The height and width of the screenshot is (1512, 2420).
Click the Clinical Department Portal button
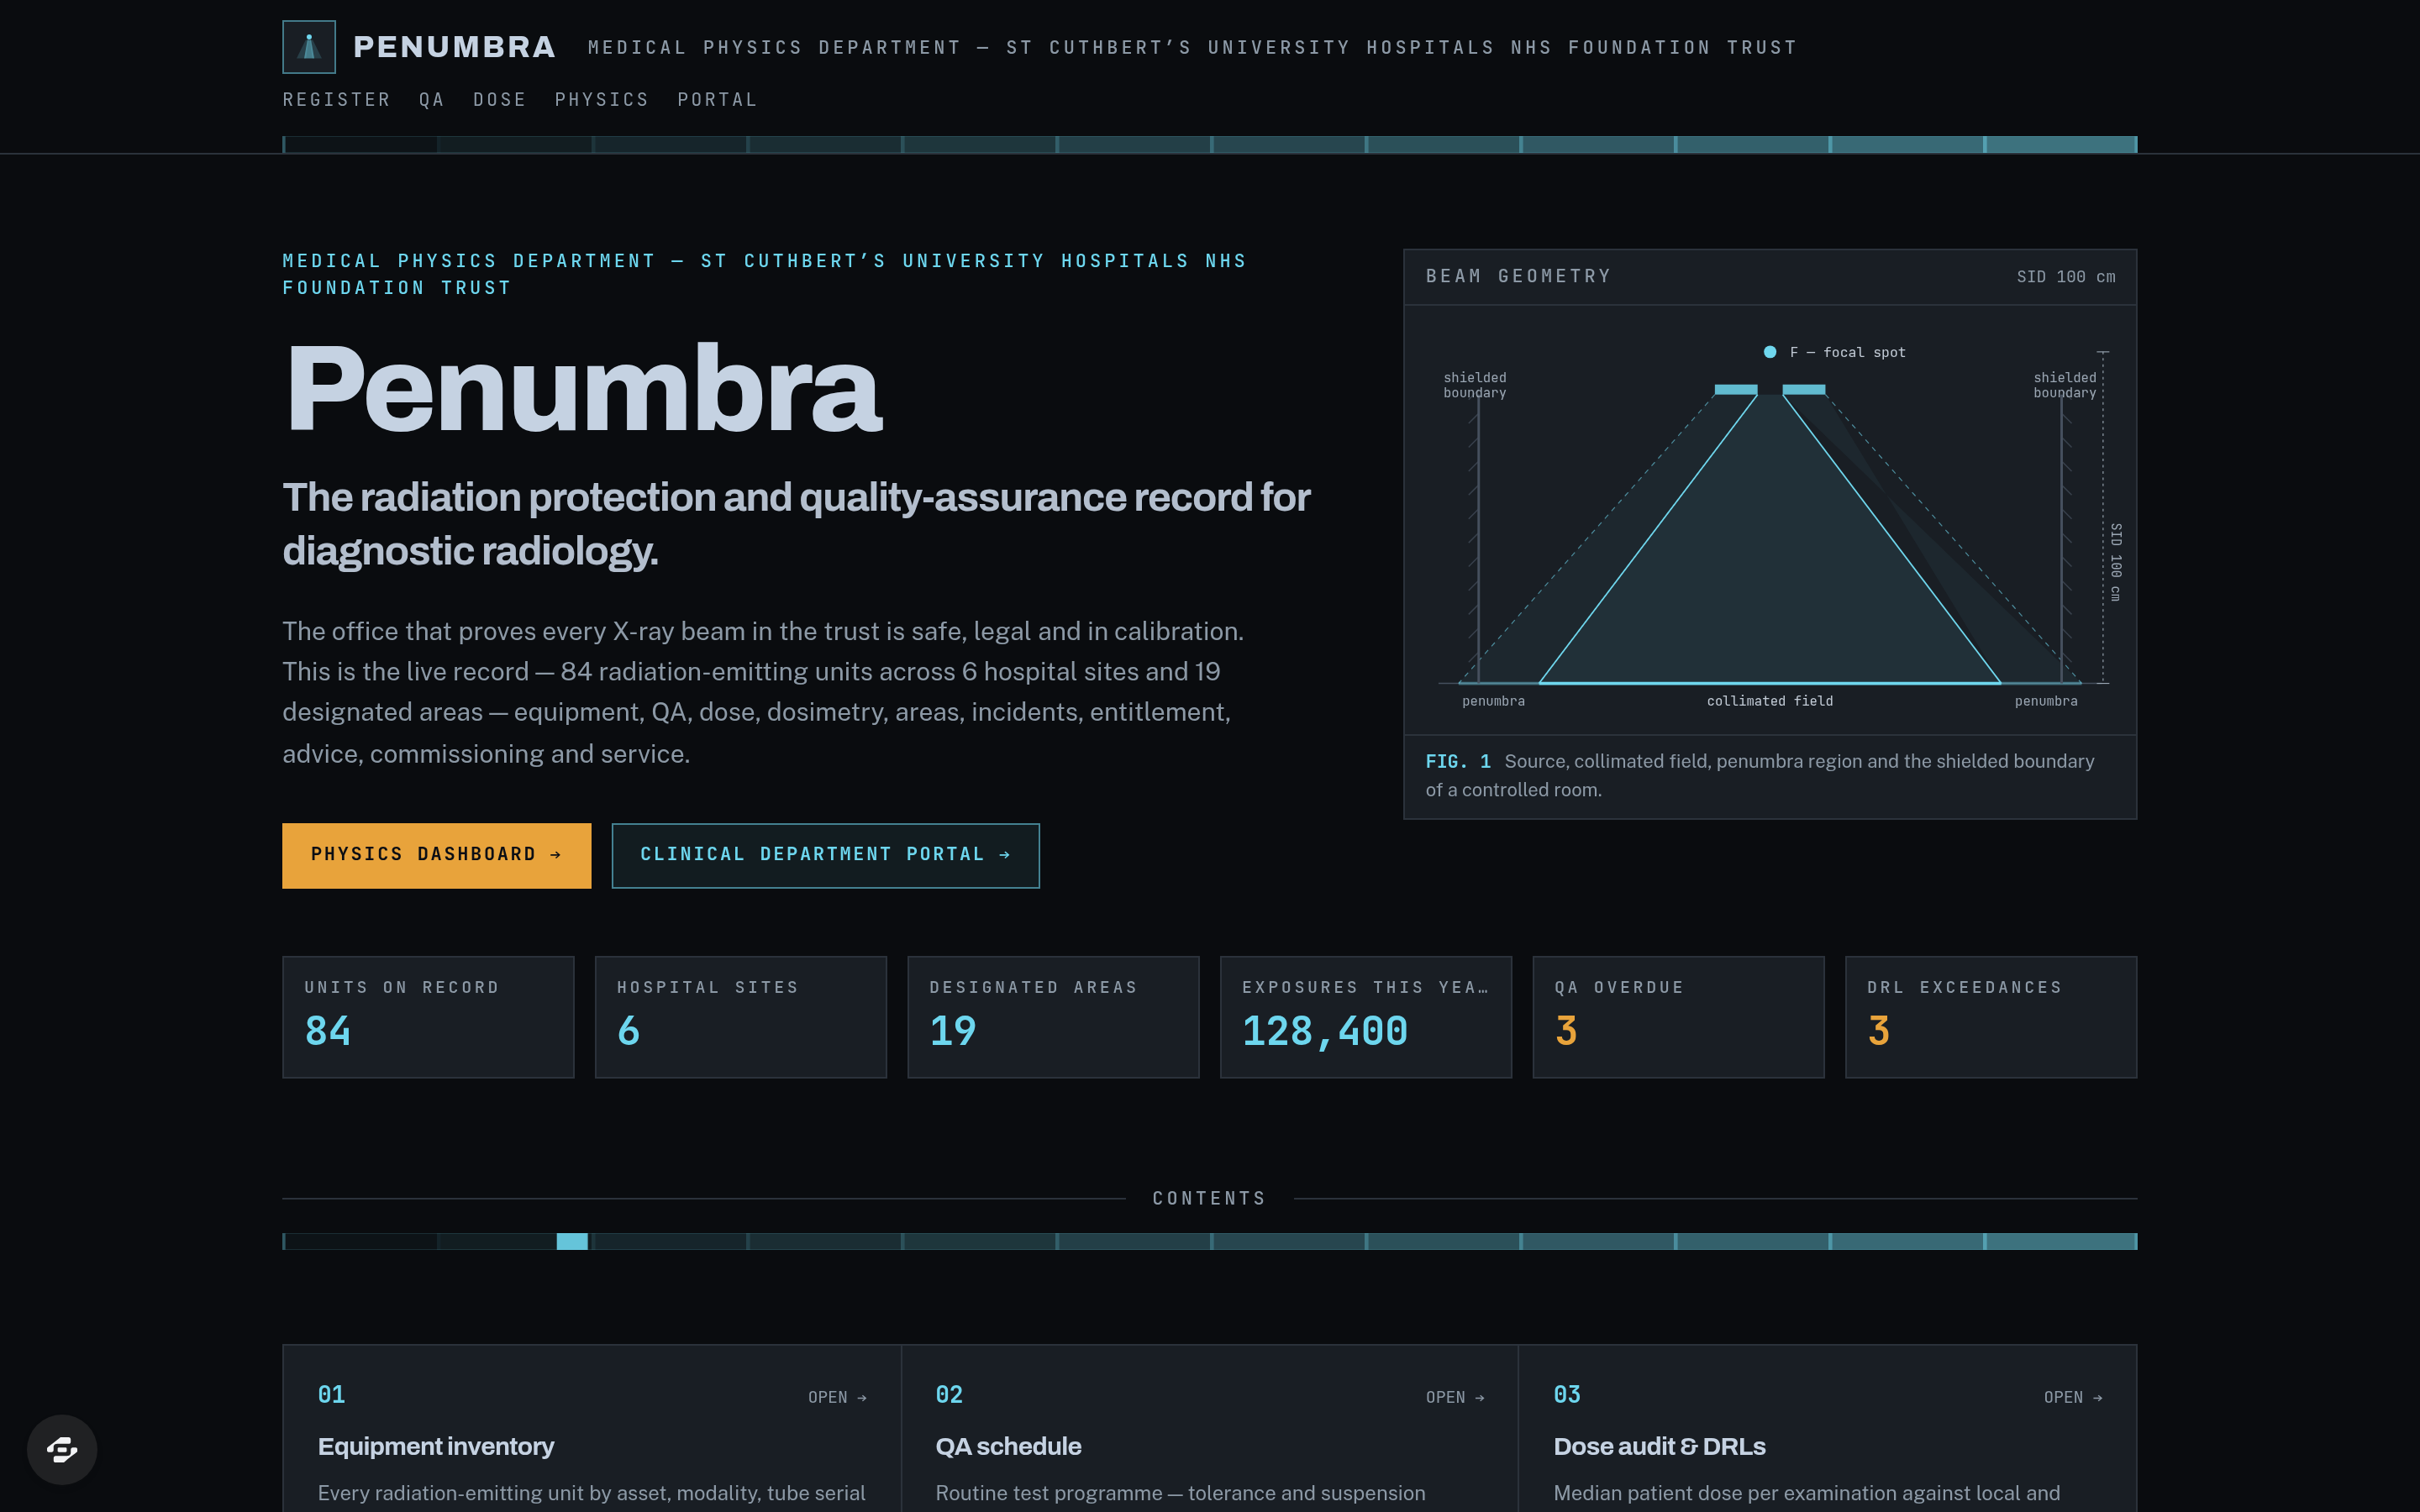coord(825,855)
